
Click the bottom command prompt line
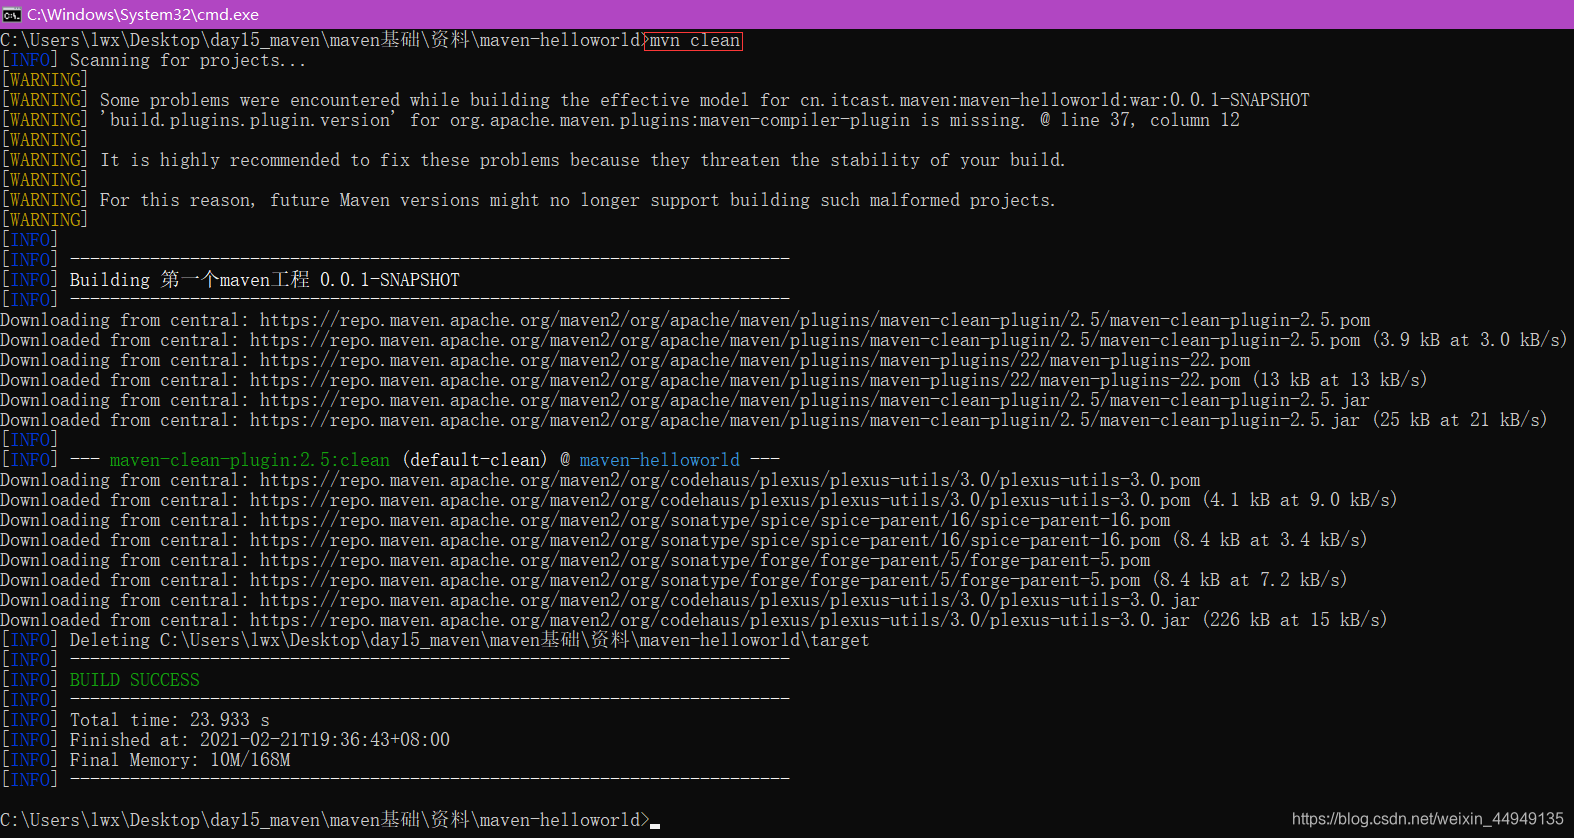(330, 820)
